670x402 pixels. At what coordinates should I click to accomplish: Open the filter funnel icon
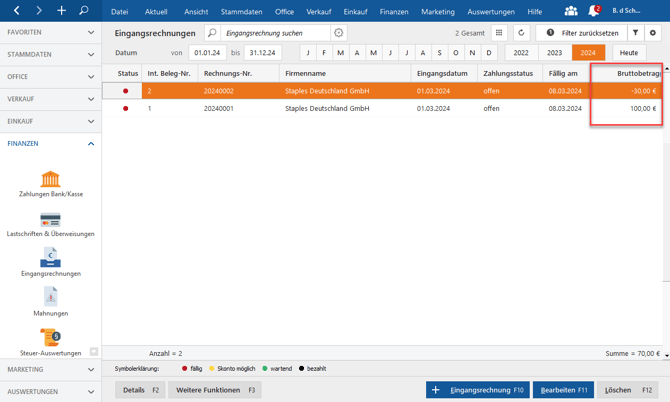pos(635,33)
